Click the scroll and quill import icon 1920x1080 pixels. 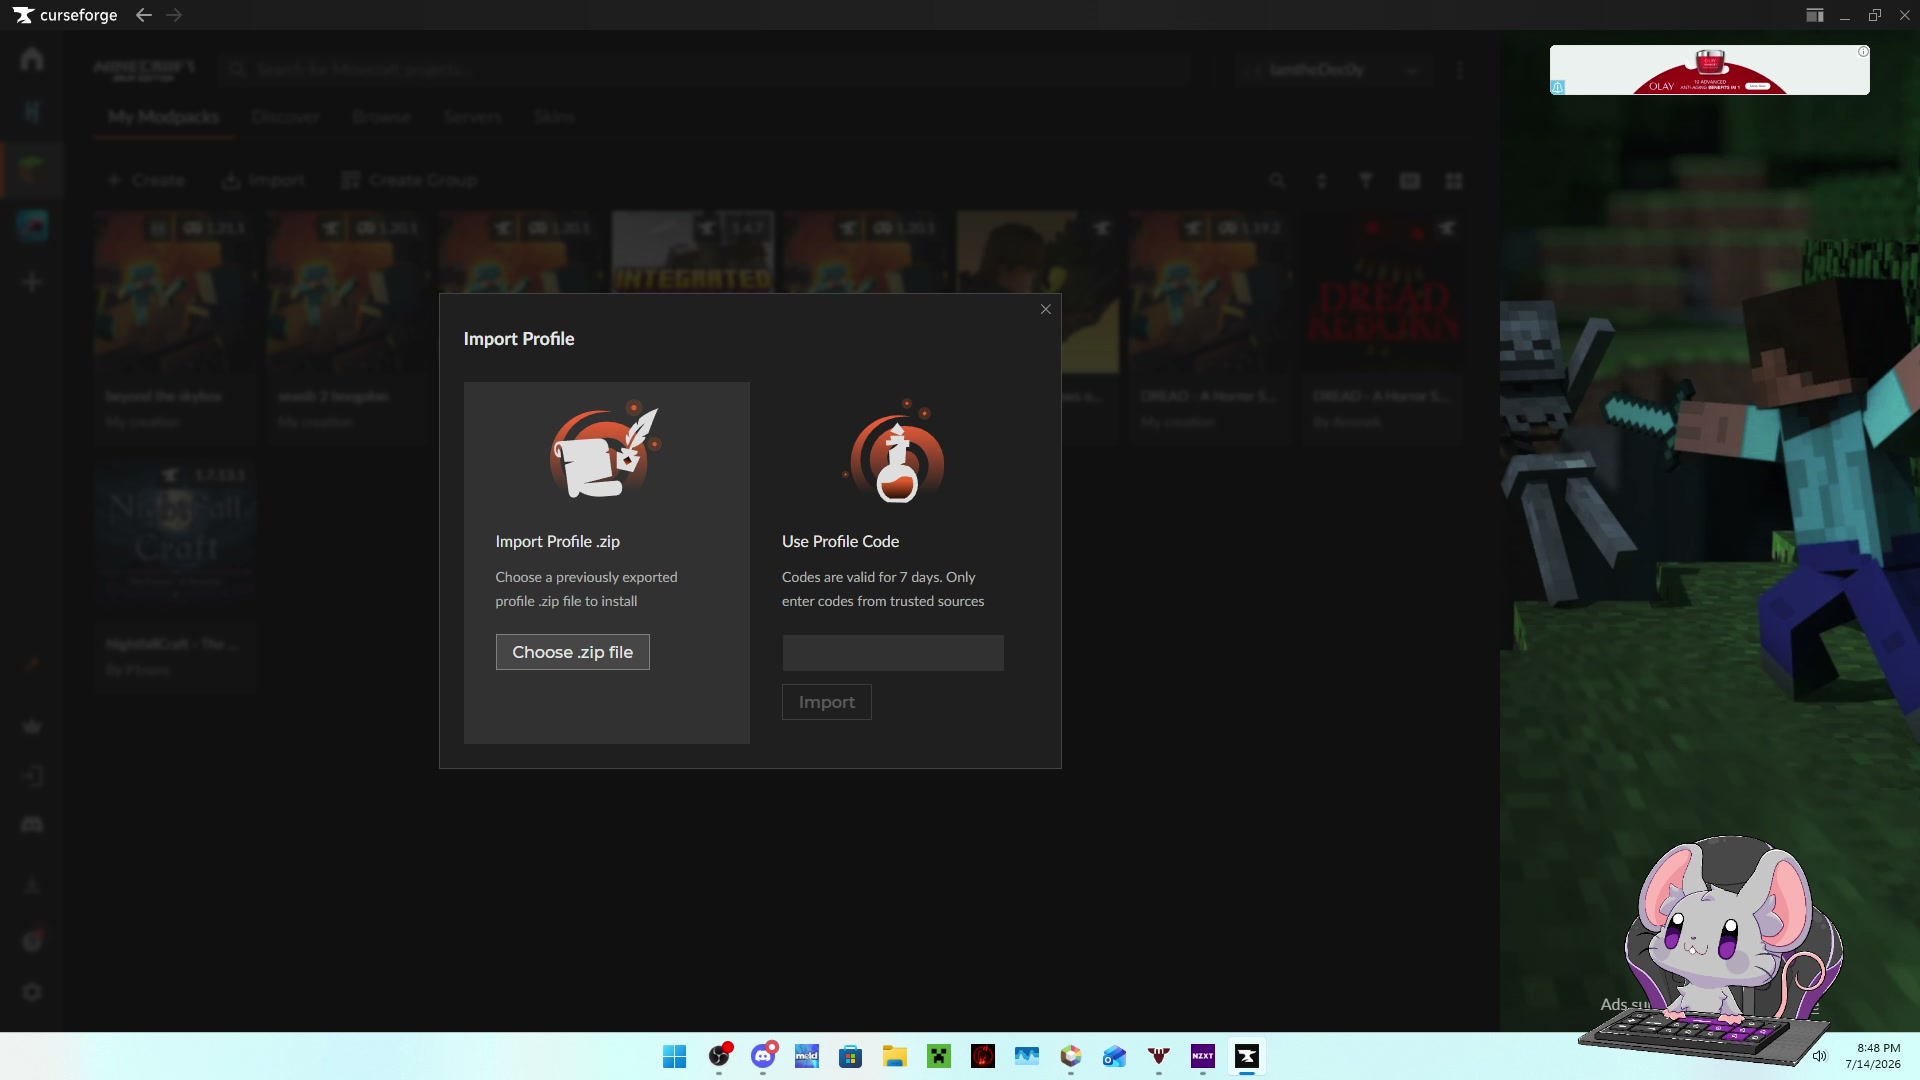tap(606, 450)
